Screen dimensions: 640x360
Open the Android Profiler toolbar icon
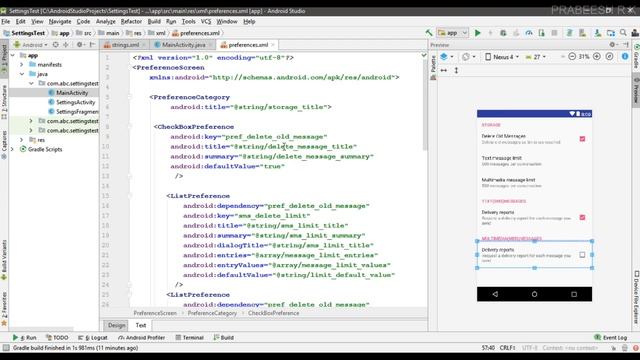click(529, 33)
